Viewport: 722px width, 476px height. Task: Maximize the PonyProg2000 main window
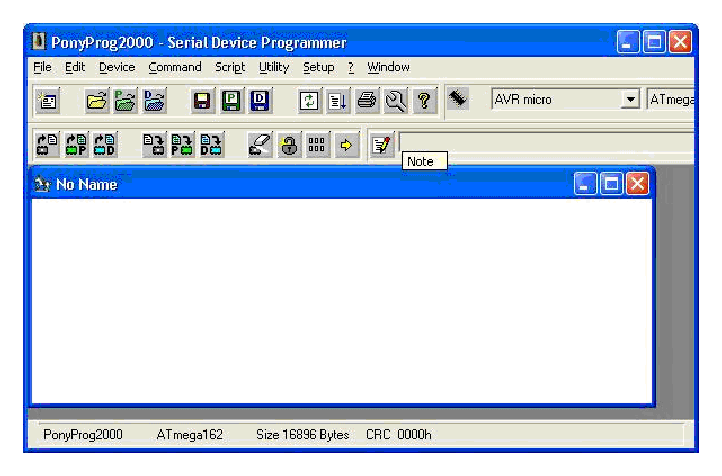click(x=654, y=42)
